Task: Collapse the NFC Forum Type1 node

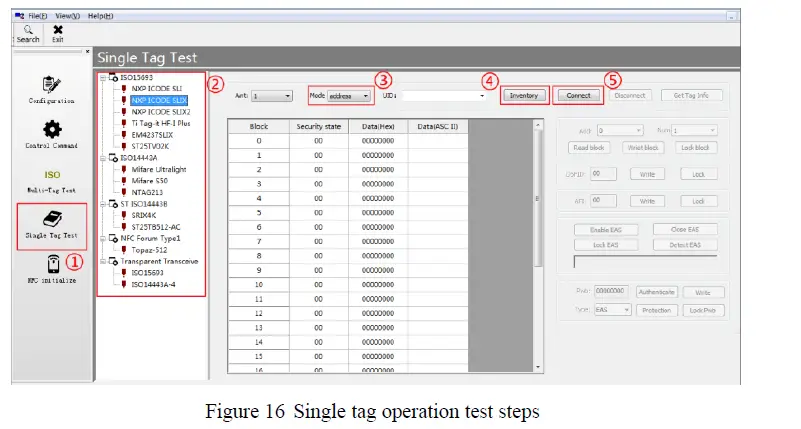Action: tap(103, 239)
